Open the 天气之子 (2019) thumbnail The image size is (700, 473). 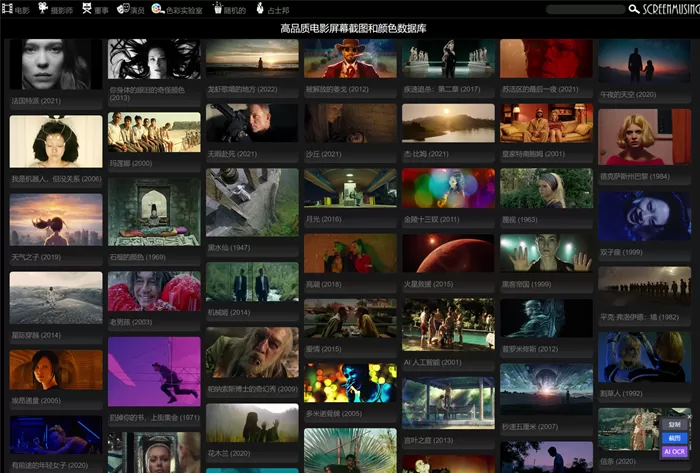tap(56, 219)
